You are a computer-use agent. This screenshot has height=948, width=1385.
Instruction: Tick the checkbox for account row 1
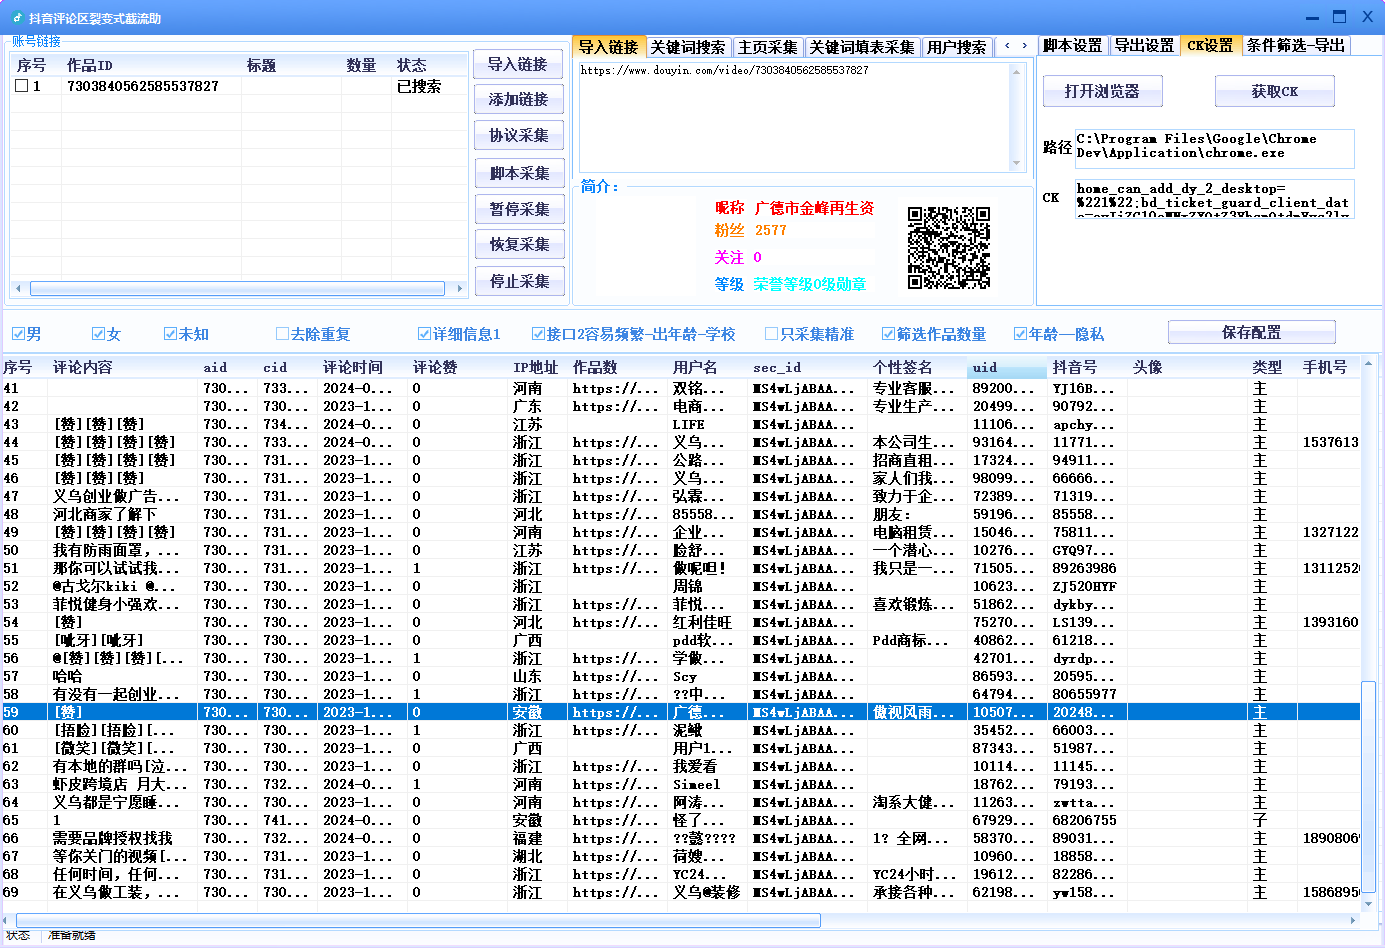click(x=22, y=87)
